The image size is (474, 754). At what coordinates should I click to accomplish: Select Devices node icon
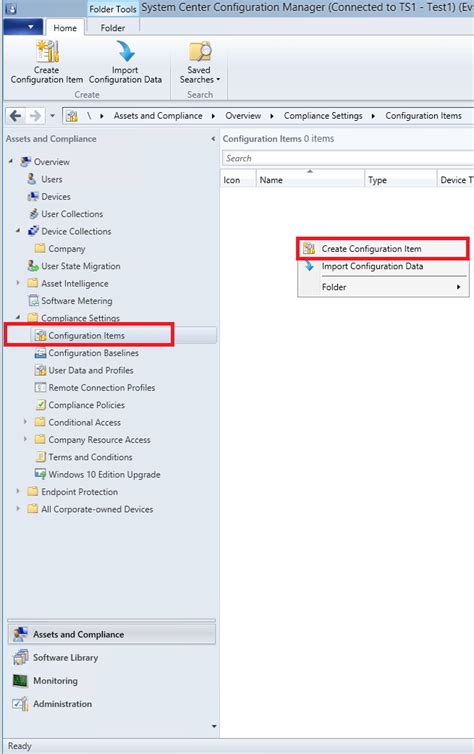tap(33, 196)
